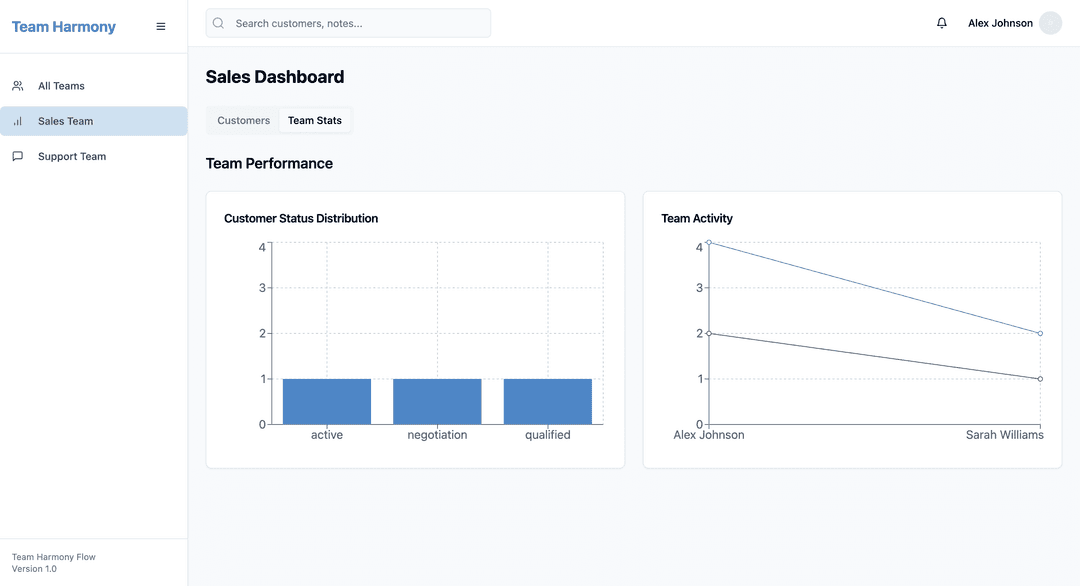Image resolution: width=1080 pixels, height=586 pixels.
Task: Click the Team Harmony logo link
Action: point(64,27)
